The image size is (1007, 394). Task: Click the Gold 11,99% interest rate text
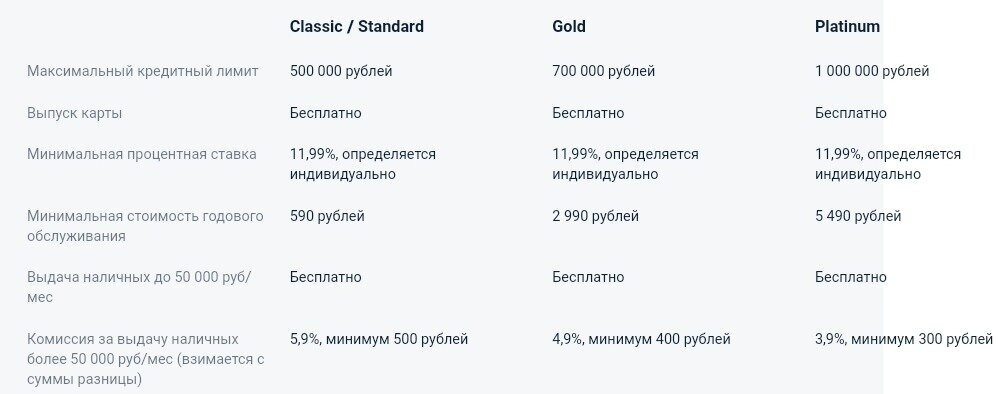coord(626,164)
